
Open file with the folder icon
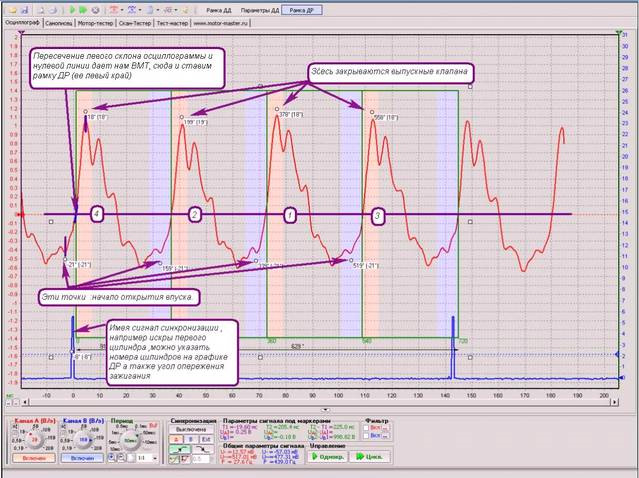[13, 10]
